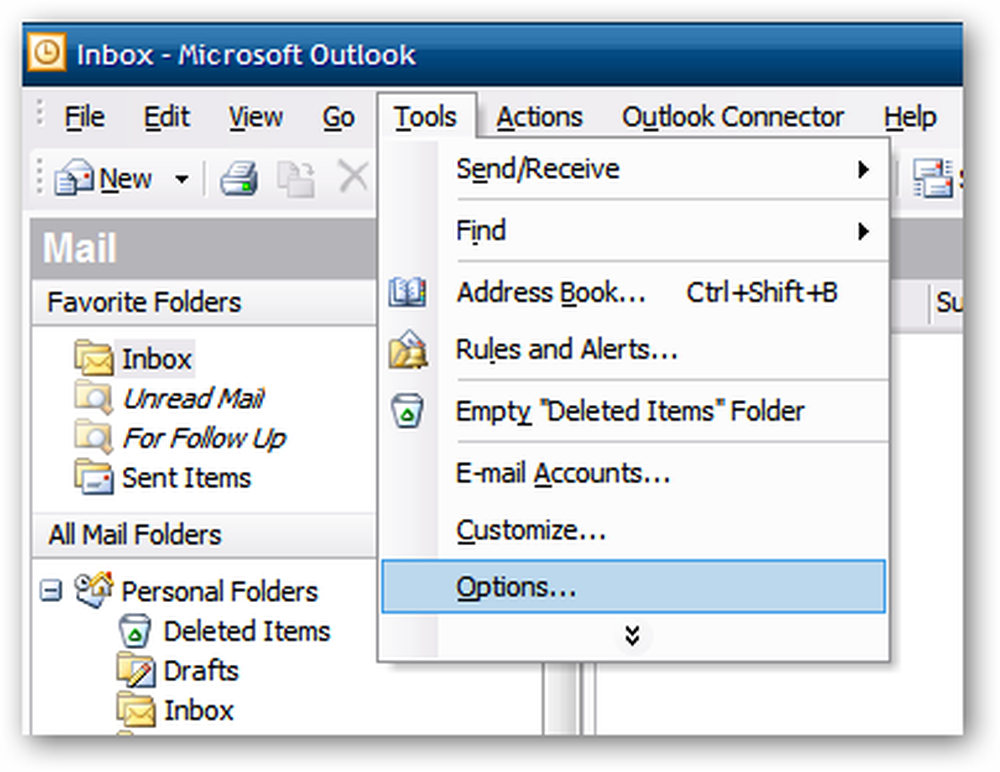
Task: Close the open Tools menu
Action: point(425,117)
